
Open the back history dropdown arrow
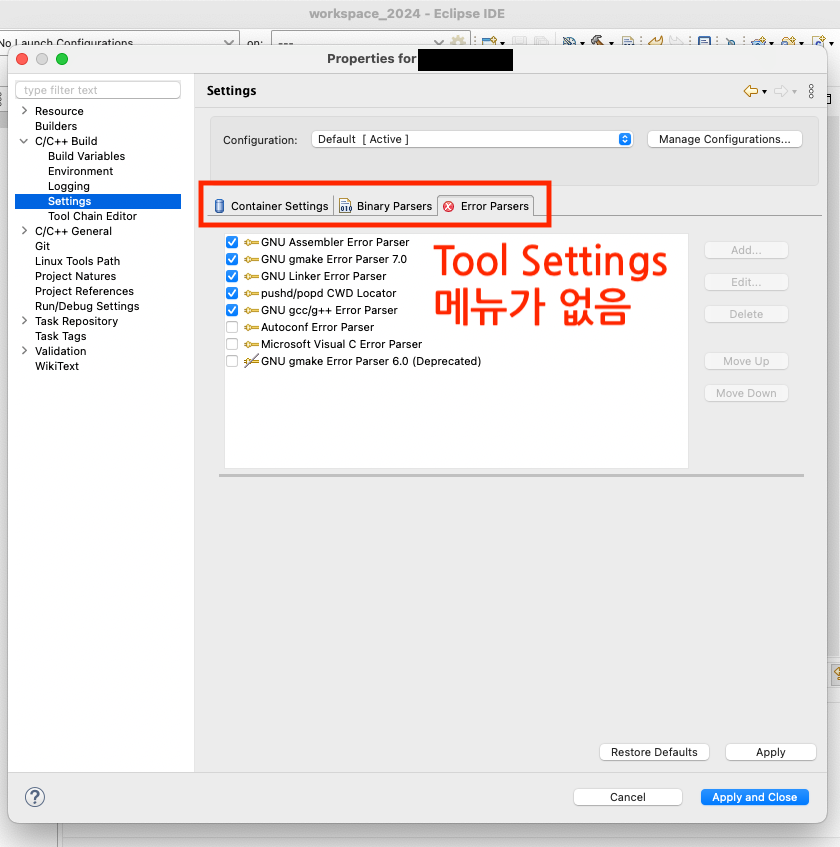[764, 92]
